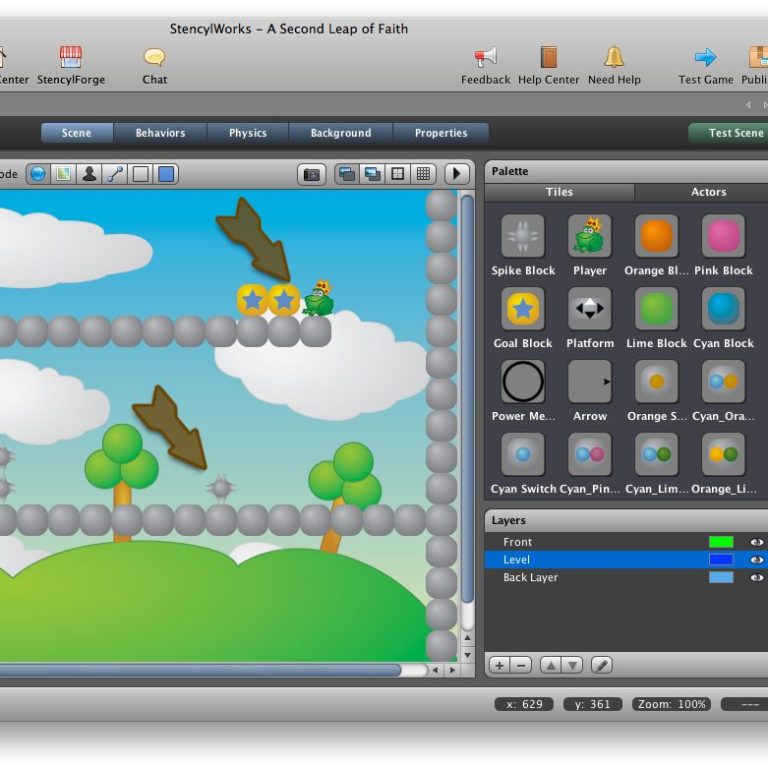768x768 pixels.
Task: Toggle visibility of Level layer
Action: tap(757, 560)
